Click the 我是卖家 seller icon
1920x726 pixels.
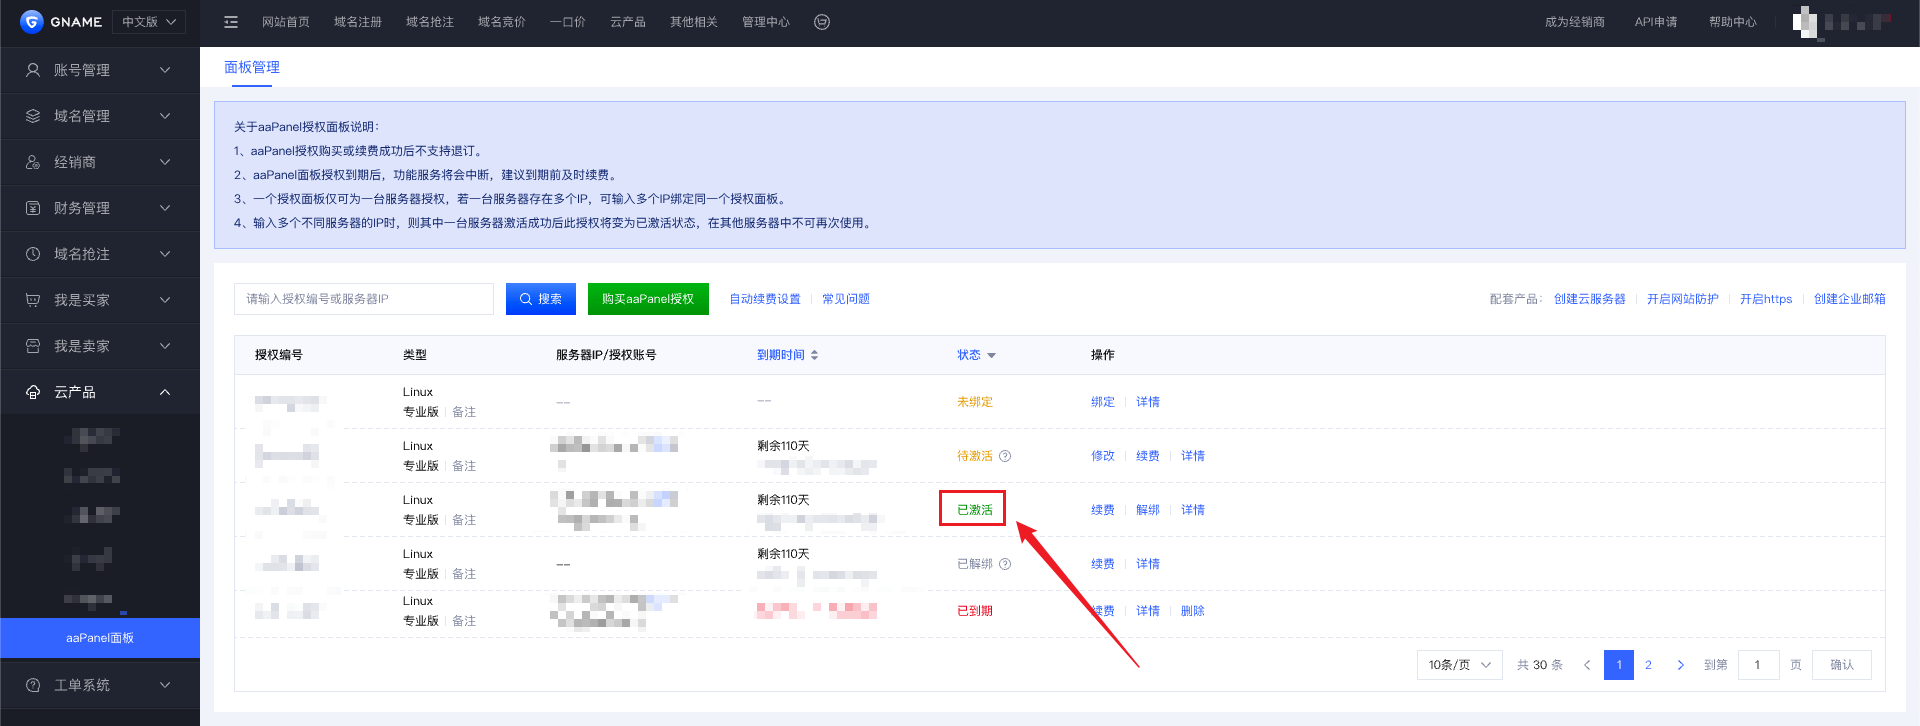(33, 346)
